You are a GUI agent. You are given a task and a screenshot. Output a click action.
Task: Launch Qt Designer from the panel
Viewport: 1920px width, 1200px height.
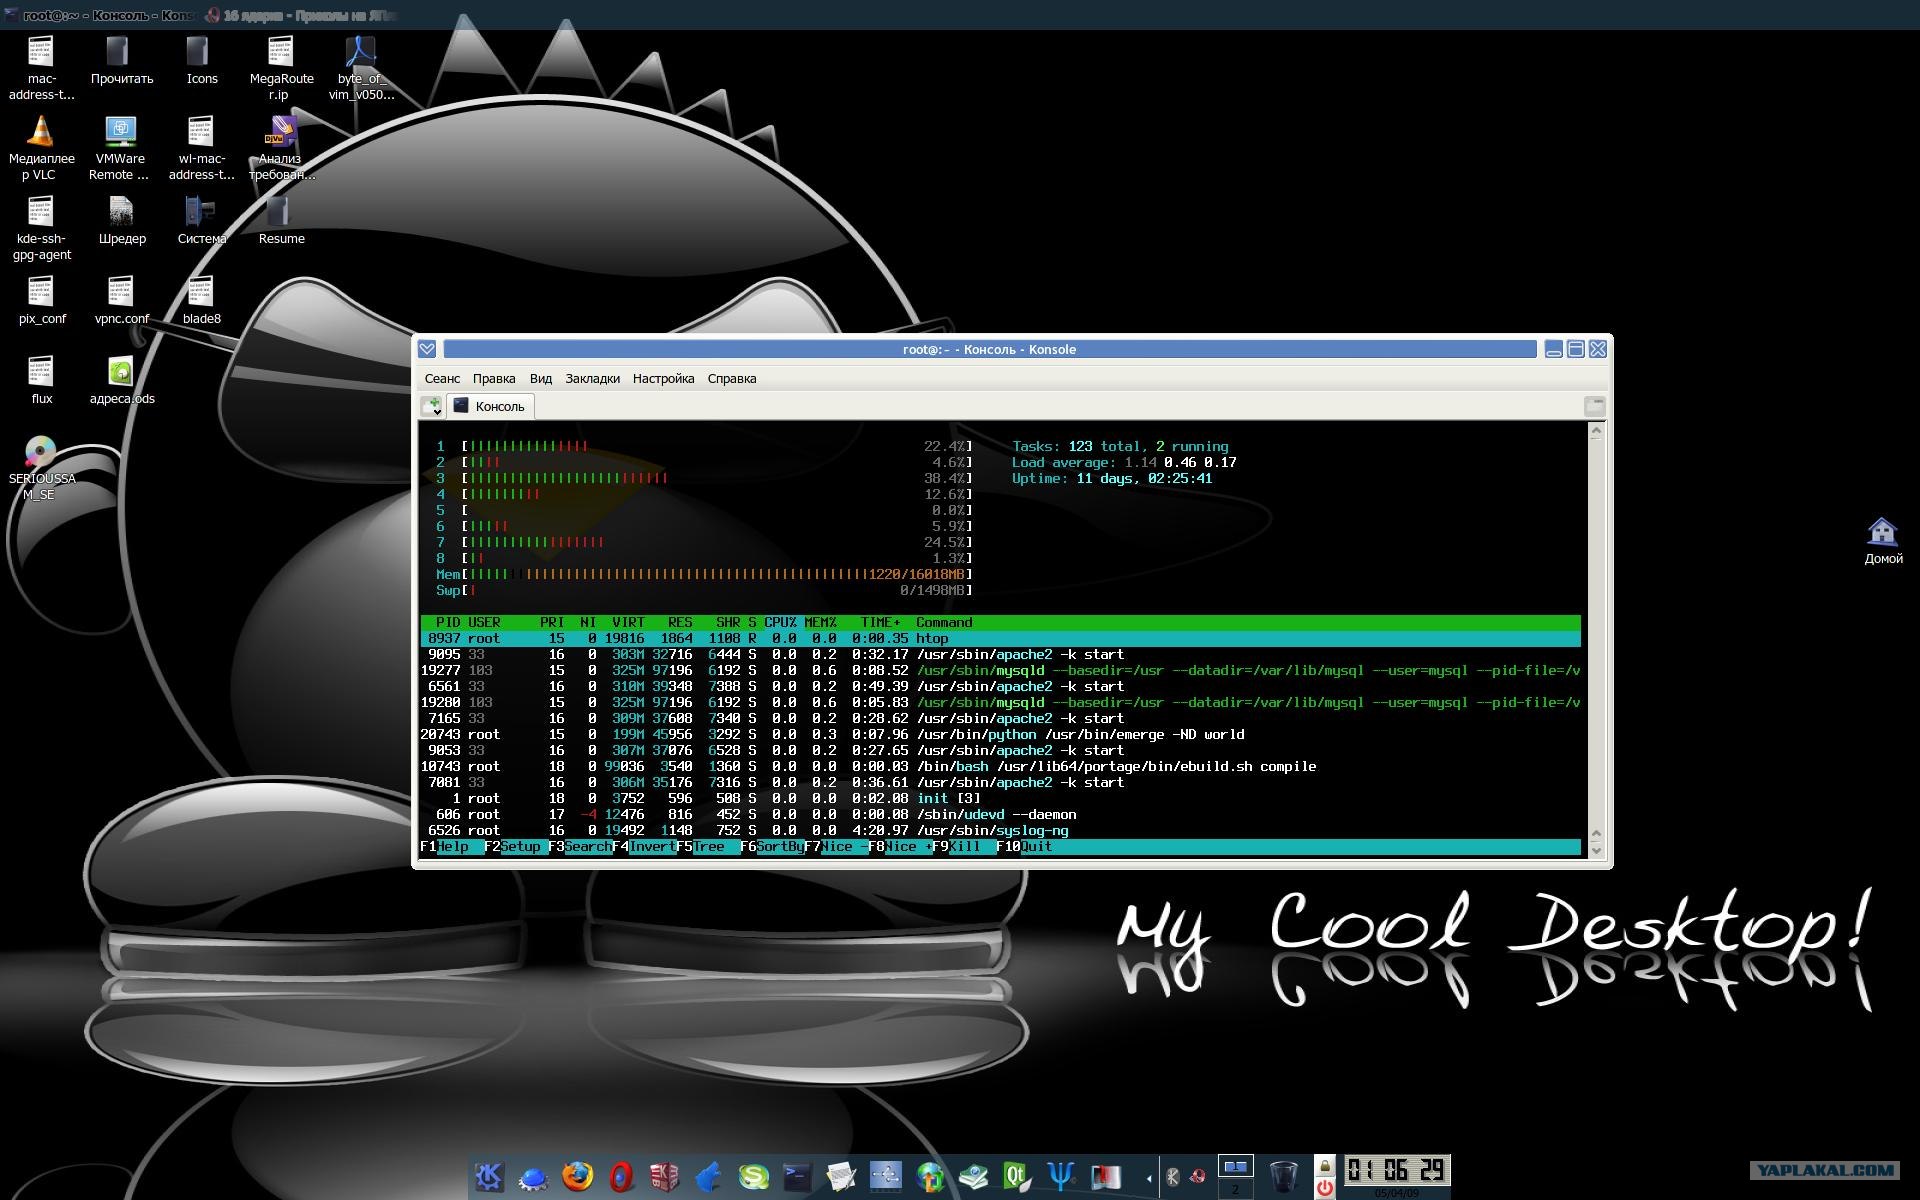coord(1017,1177)
